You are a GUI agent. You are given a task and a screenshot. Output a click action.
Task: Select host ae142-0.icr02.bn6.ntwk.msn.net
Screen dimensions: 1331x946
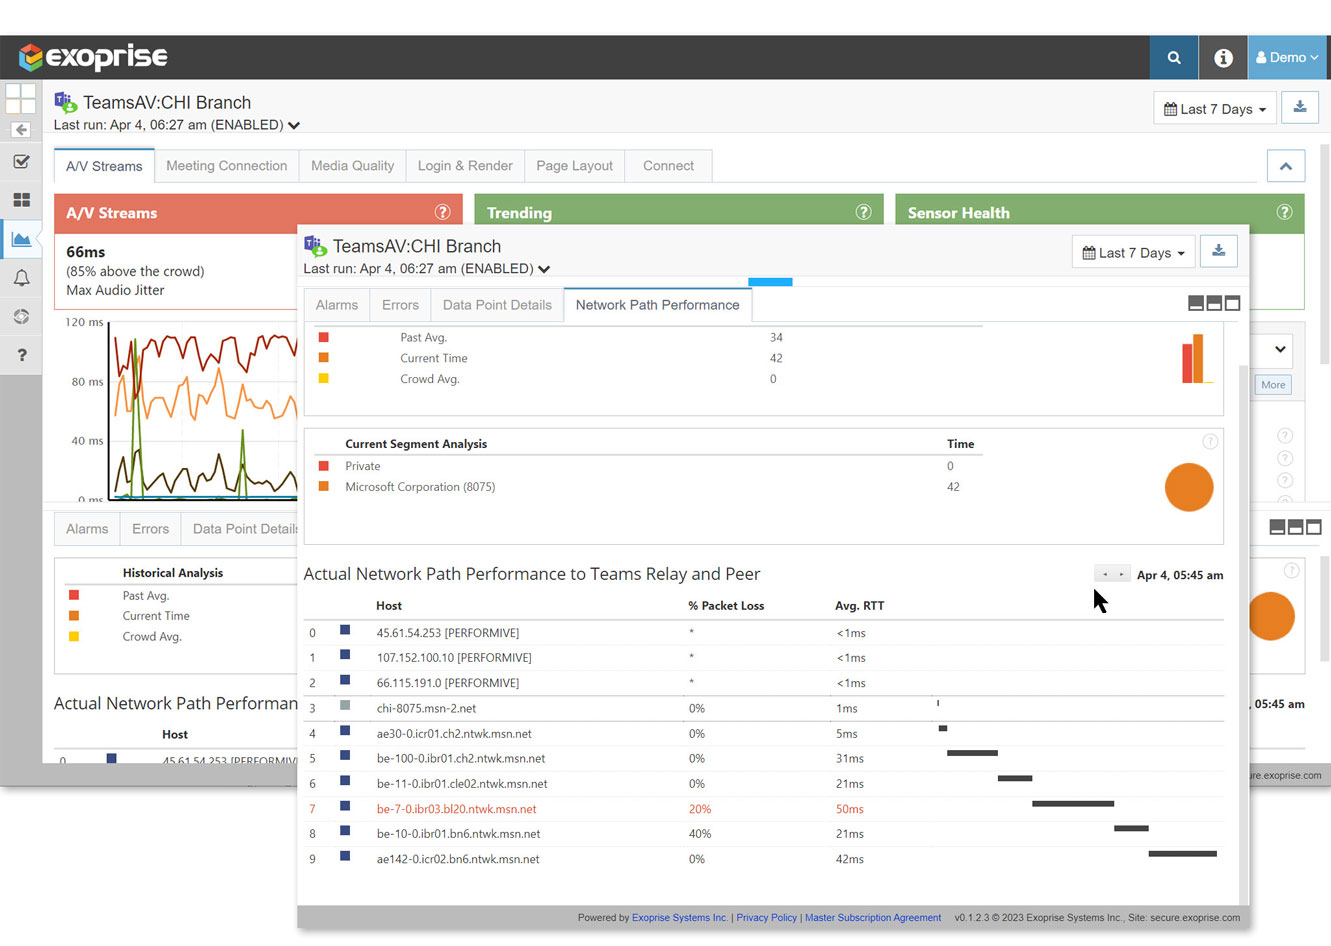[764, 859]
